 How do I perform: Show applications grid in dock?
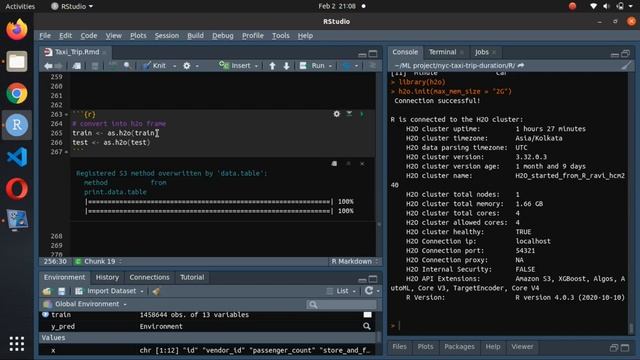(17, 344)
